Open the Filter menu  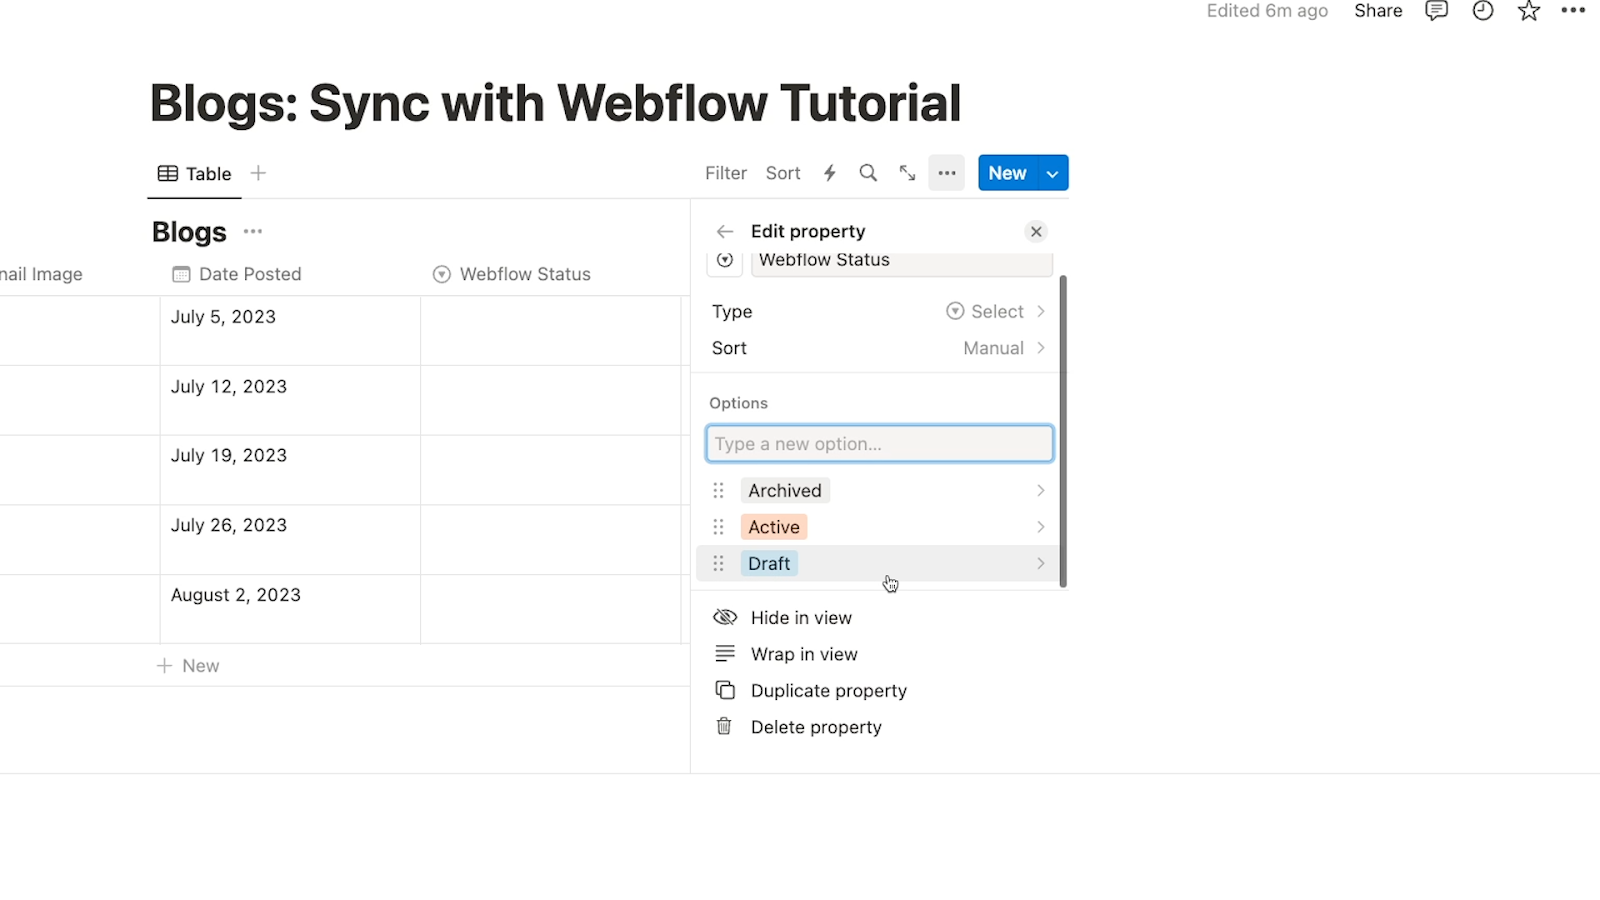point(726,173)
